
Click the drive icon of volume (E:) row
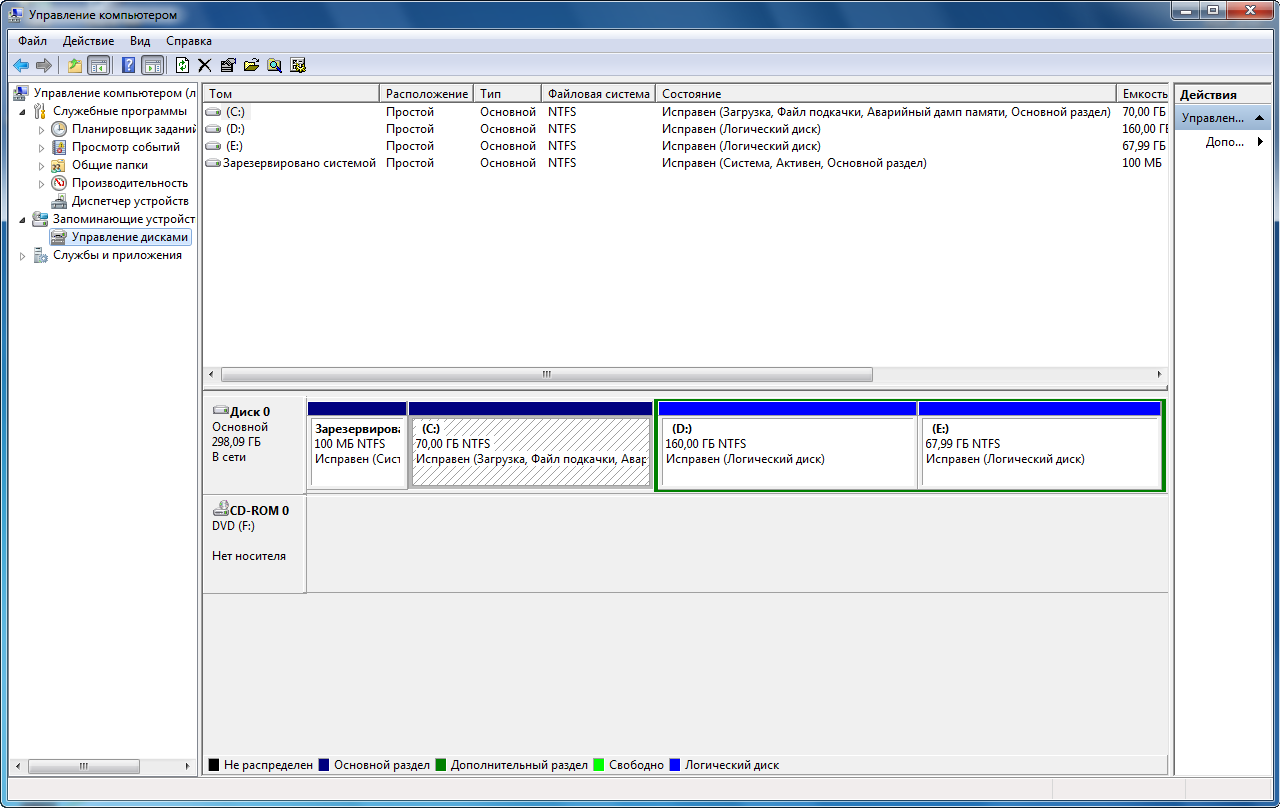[213, 146]
